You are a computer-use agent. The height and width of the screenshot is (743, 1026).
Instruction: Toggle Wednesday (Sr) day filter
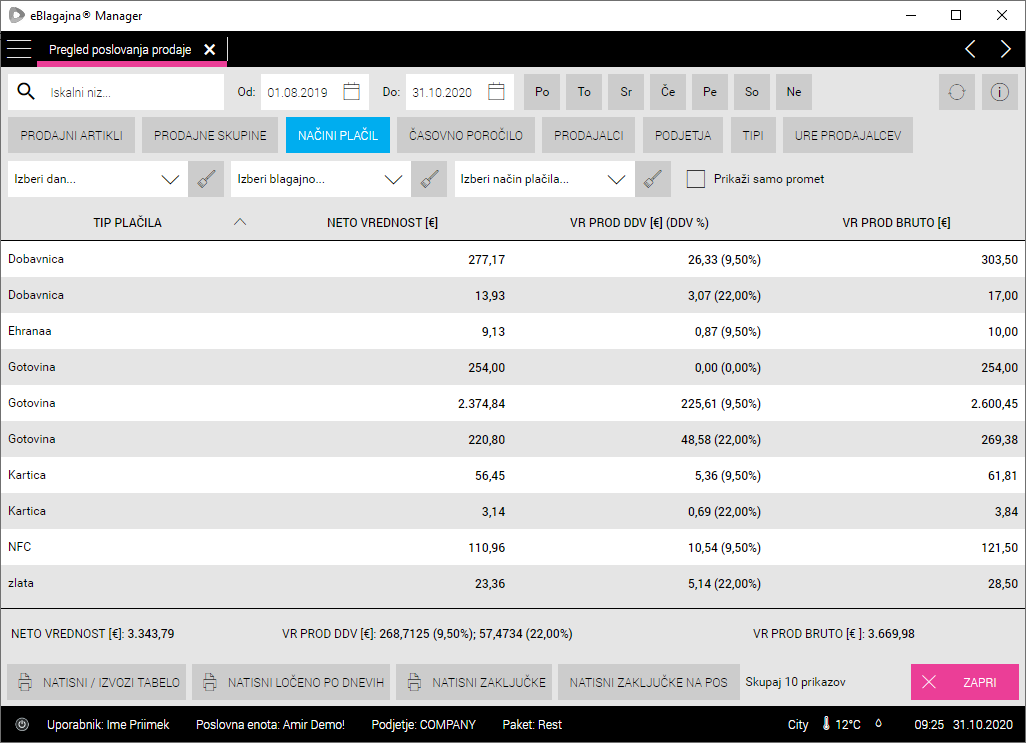[626, 92]
